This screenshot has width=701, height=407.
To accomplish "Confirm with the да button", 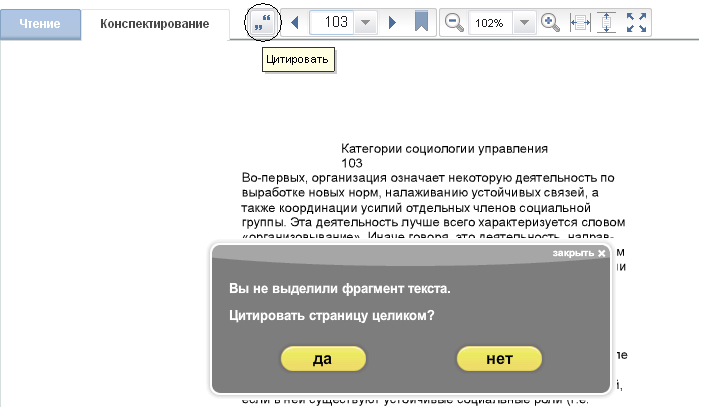I will click(x=323, y=359).
